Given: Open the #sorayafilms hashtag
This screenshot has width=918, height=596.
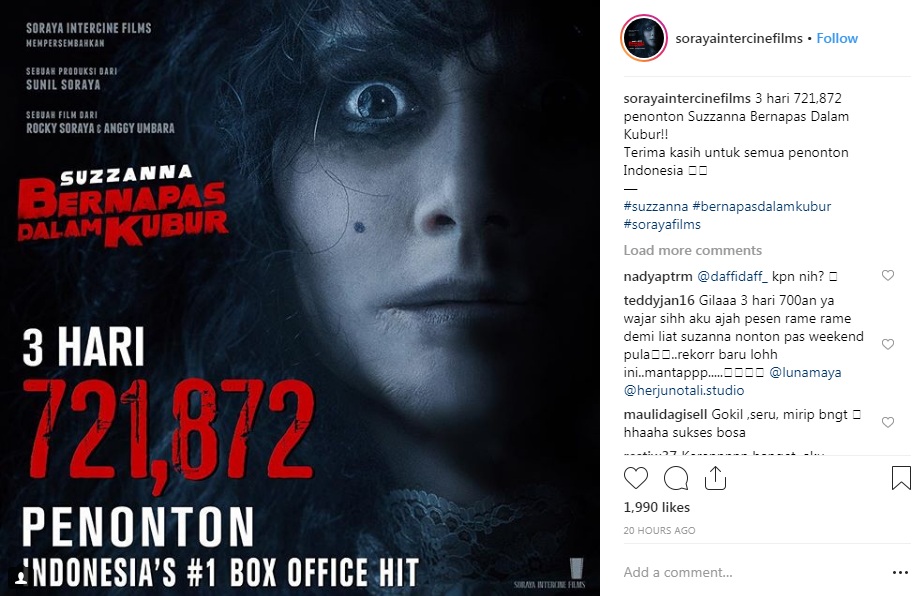Looking at the screenshot, I should click(x=662, y=224).
